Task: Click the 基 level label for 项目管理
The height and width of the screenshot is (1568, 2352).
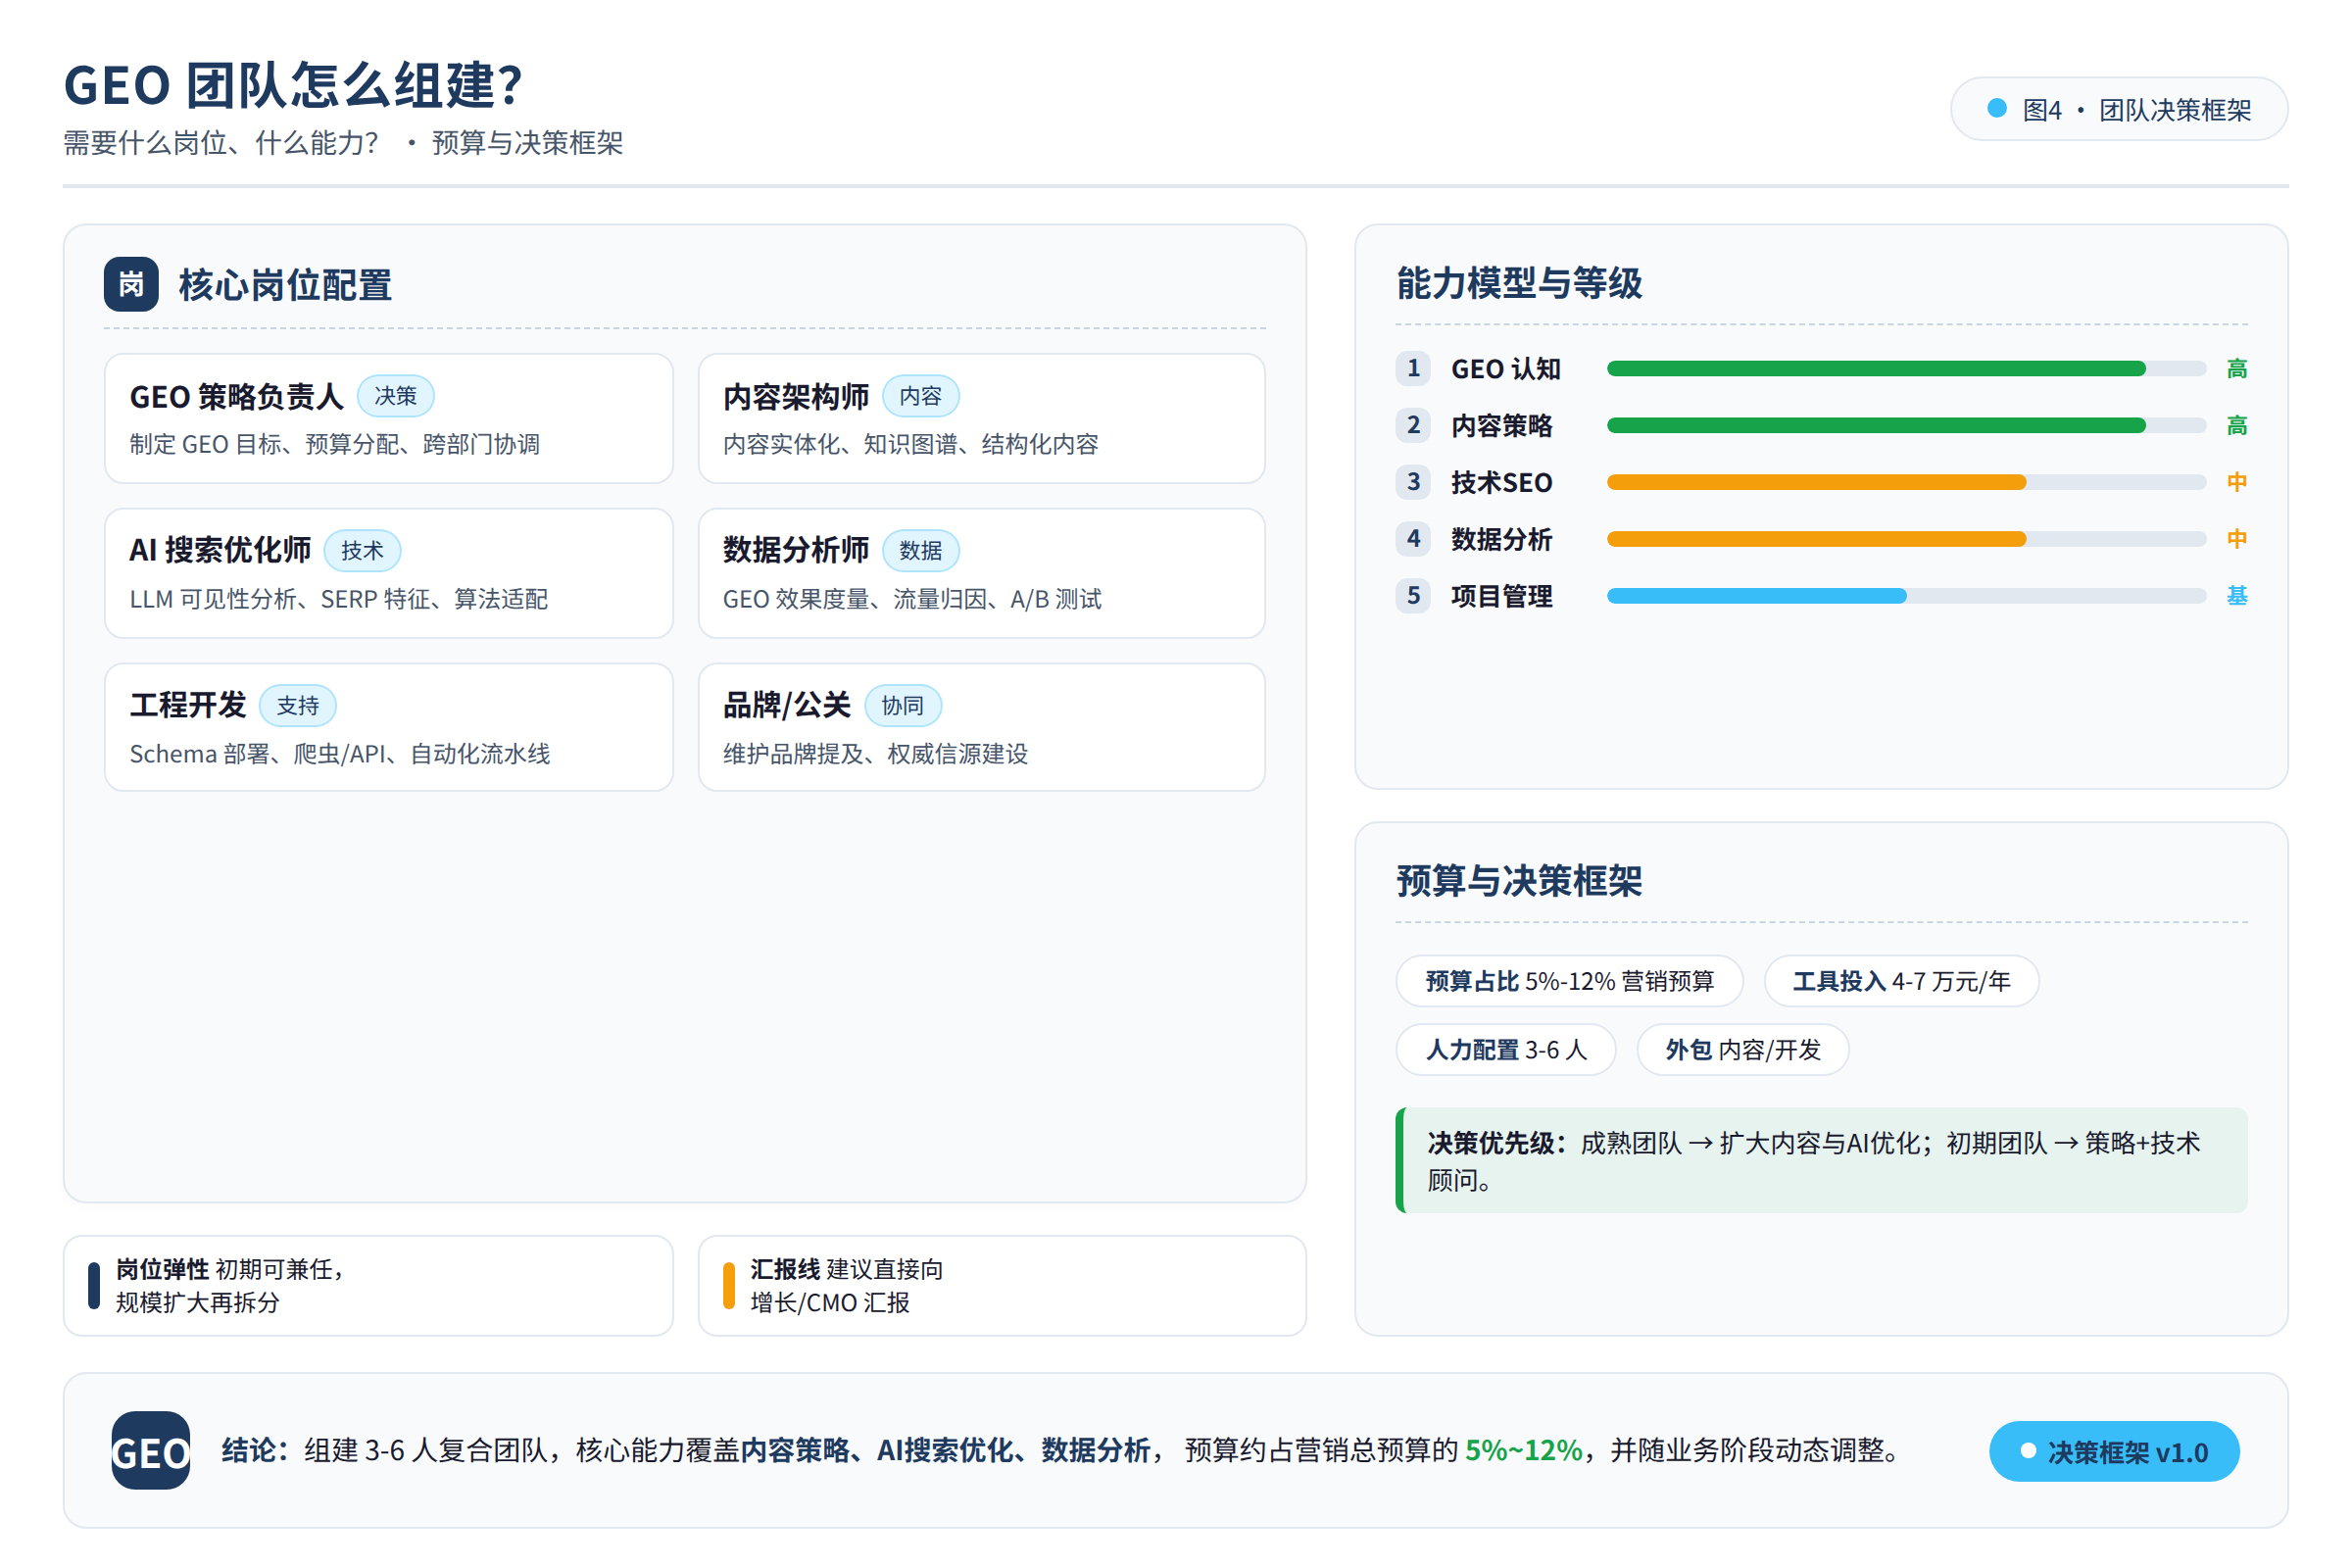Action: point(2237,596)
